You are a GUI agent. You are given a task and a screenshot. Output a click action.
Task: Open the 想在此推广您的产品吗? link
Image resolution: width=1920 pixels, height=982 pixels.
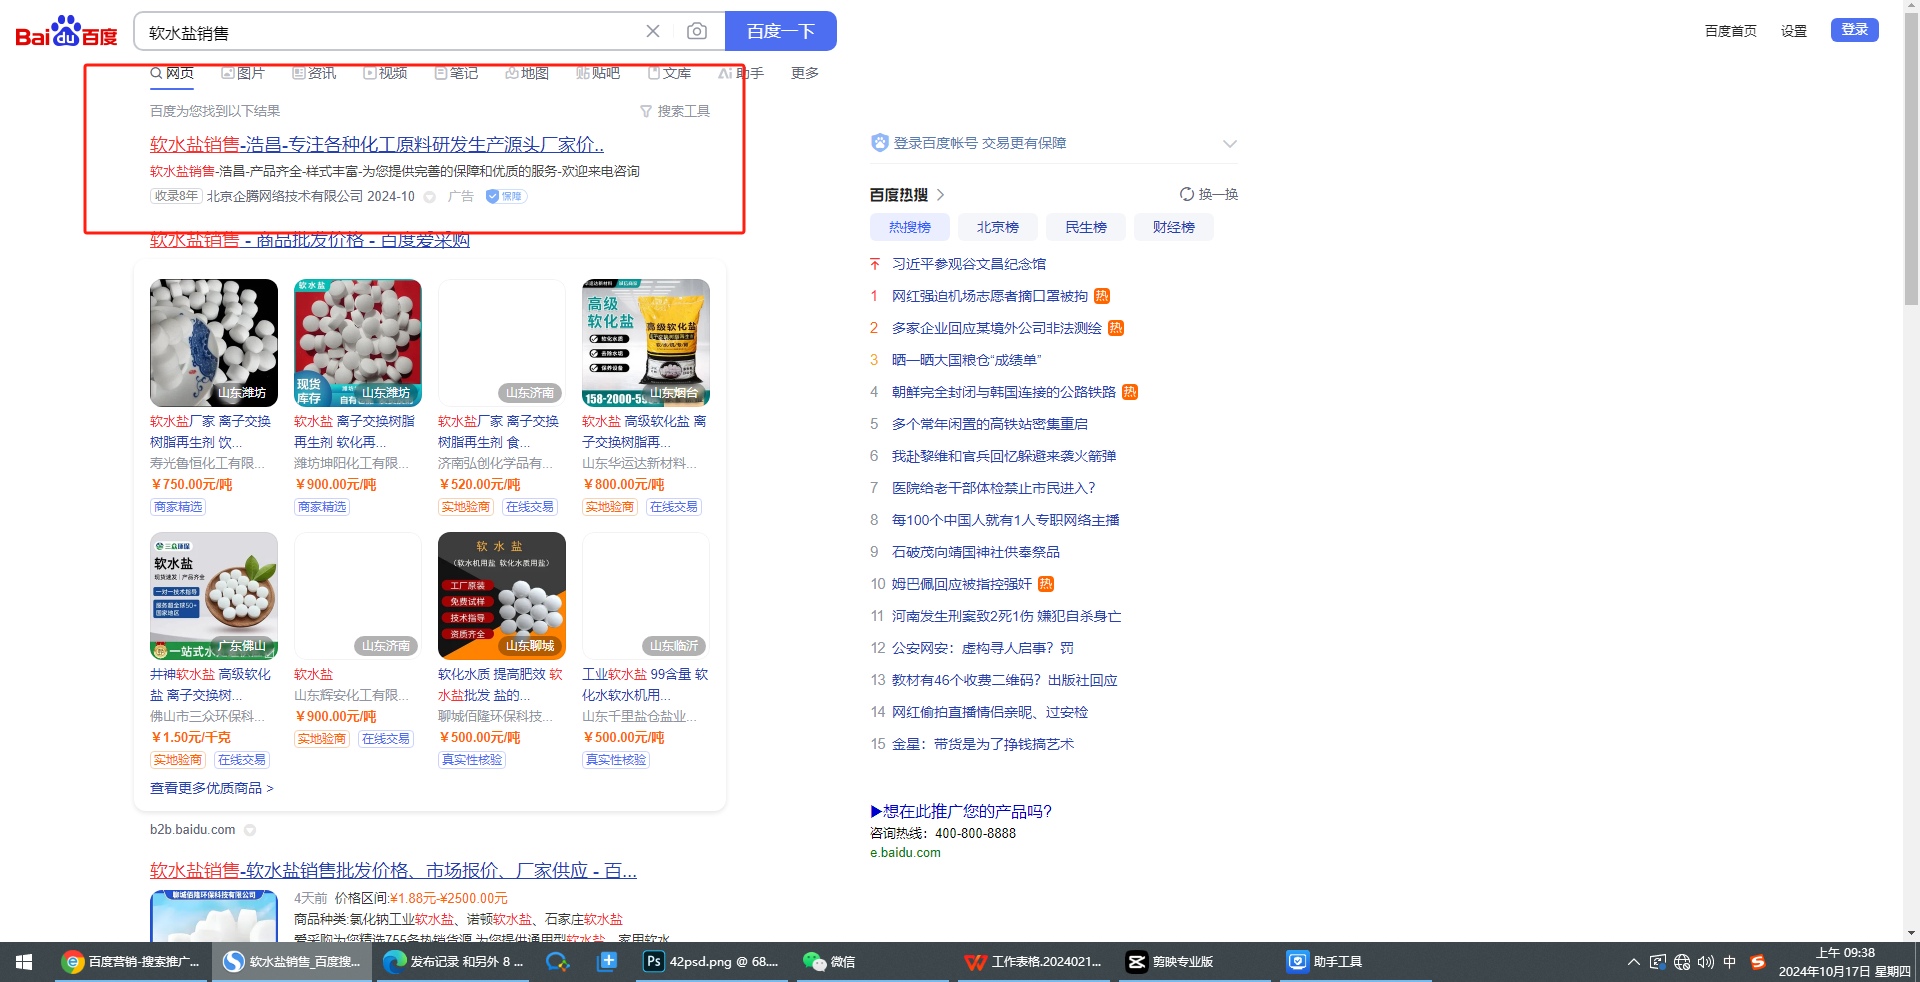click(961, 811)
